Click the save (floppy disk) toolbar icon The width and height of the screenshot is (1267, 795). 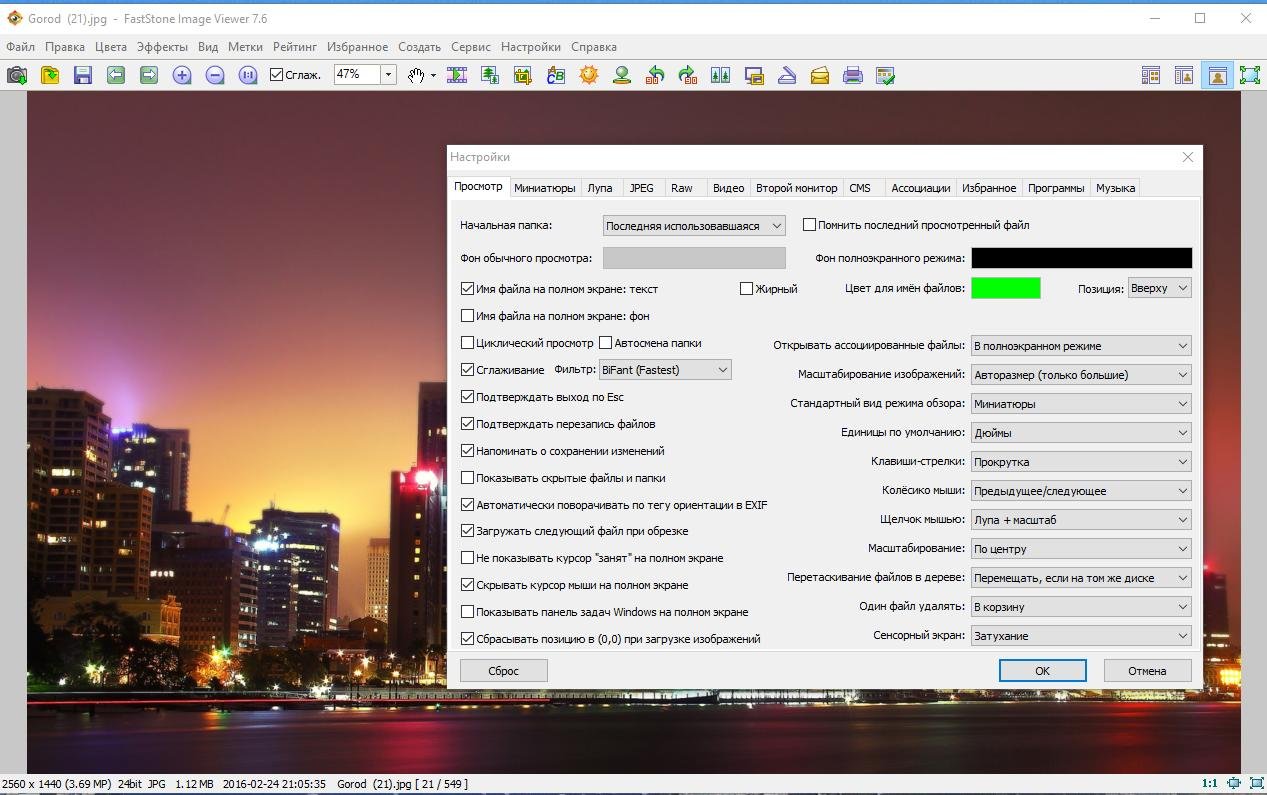pos(82,75)
